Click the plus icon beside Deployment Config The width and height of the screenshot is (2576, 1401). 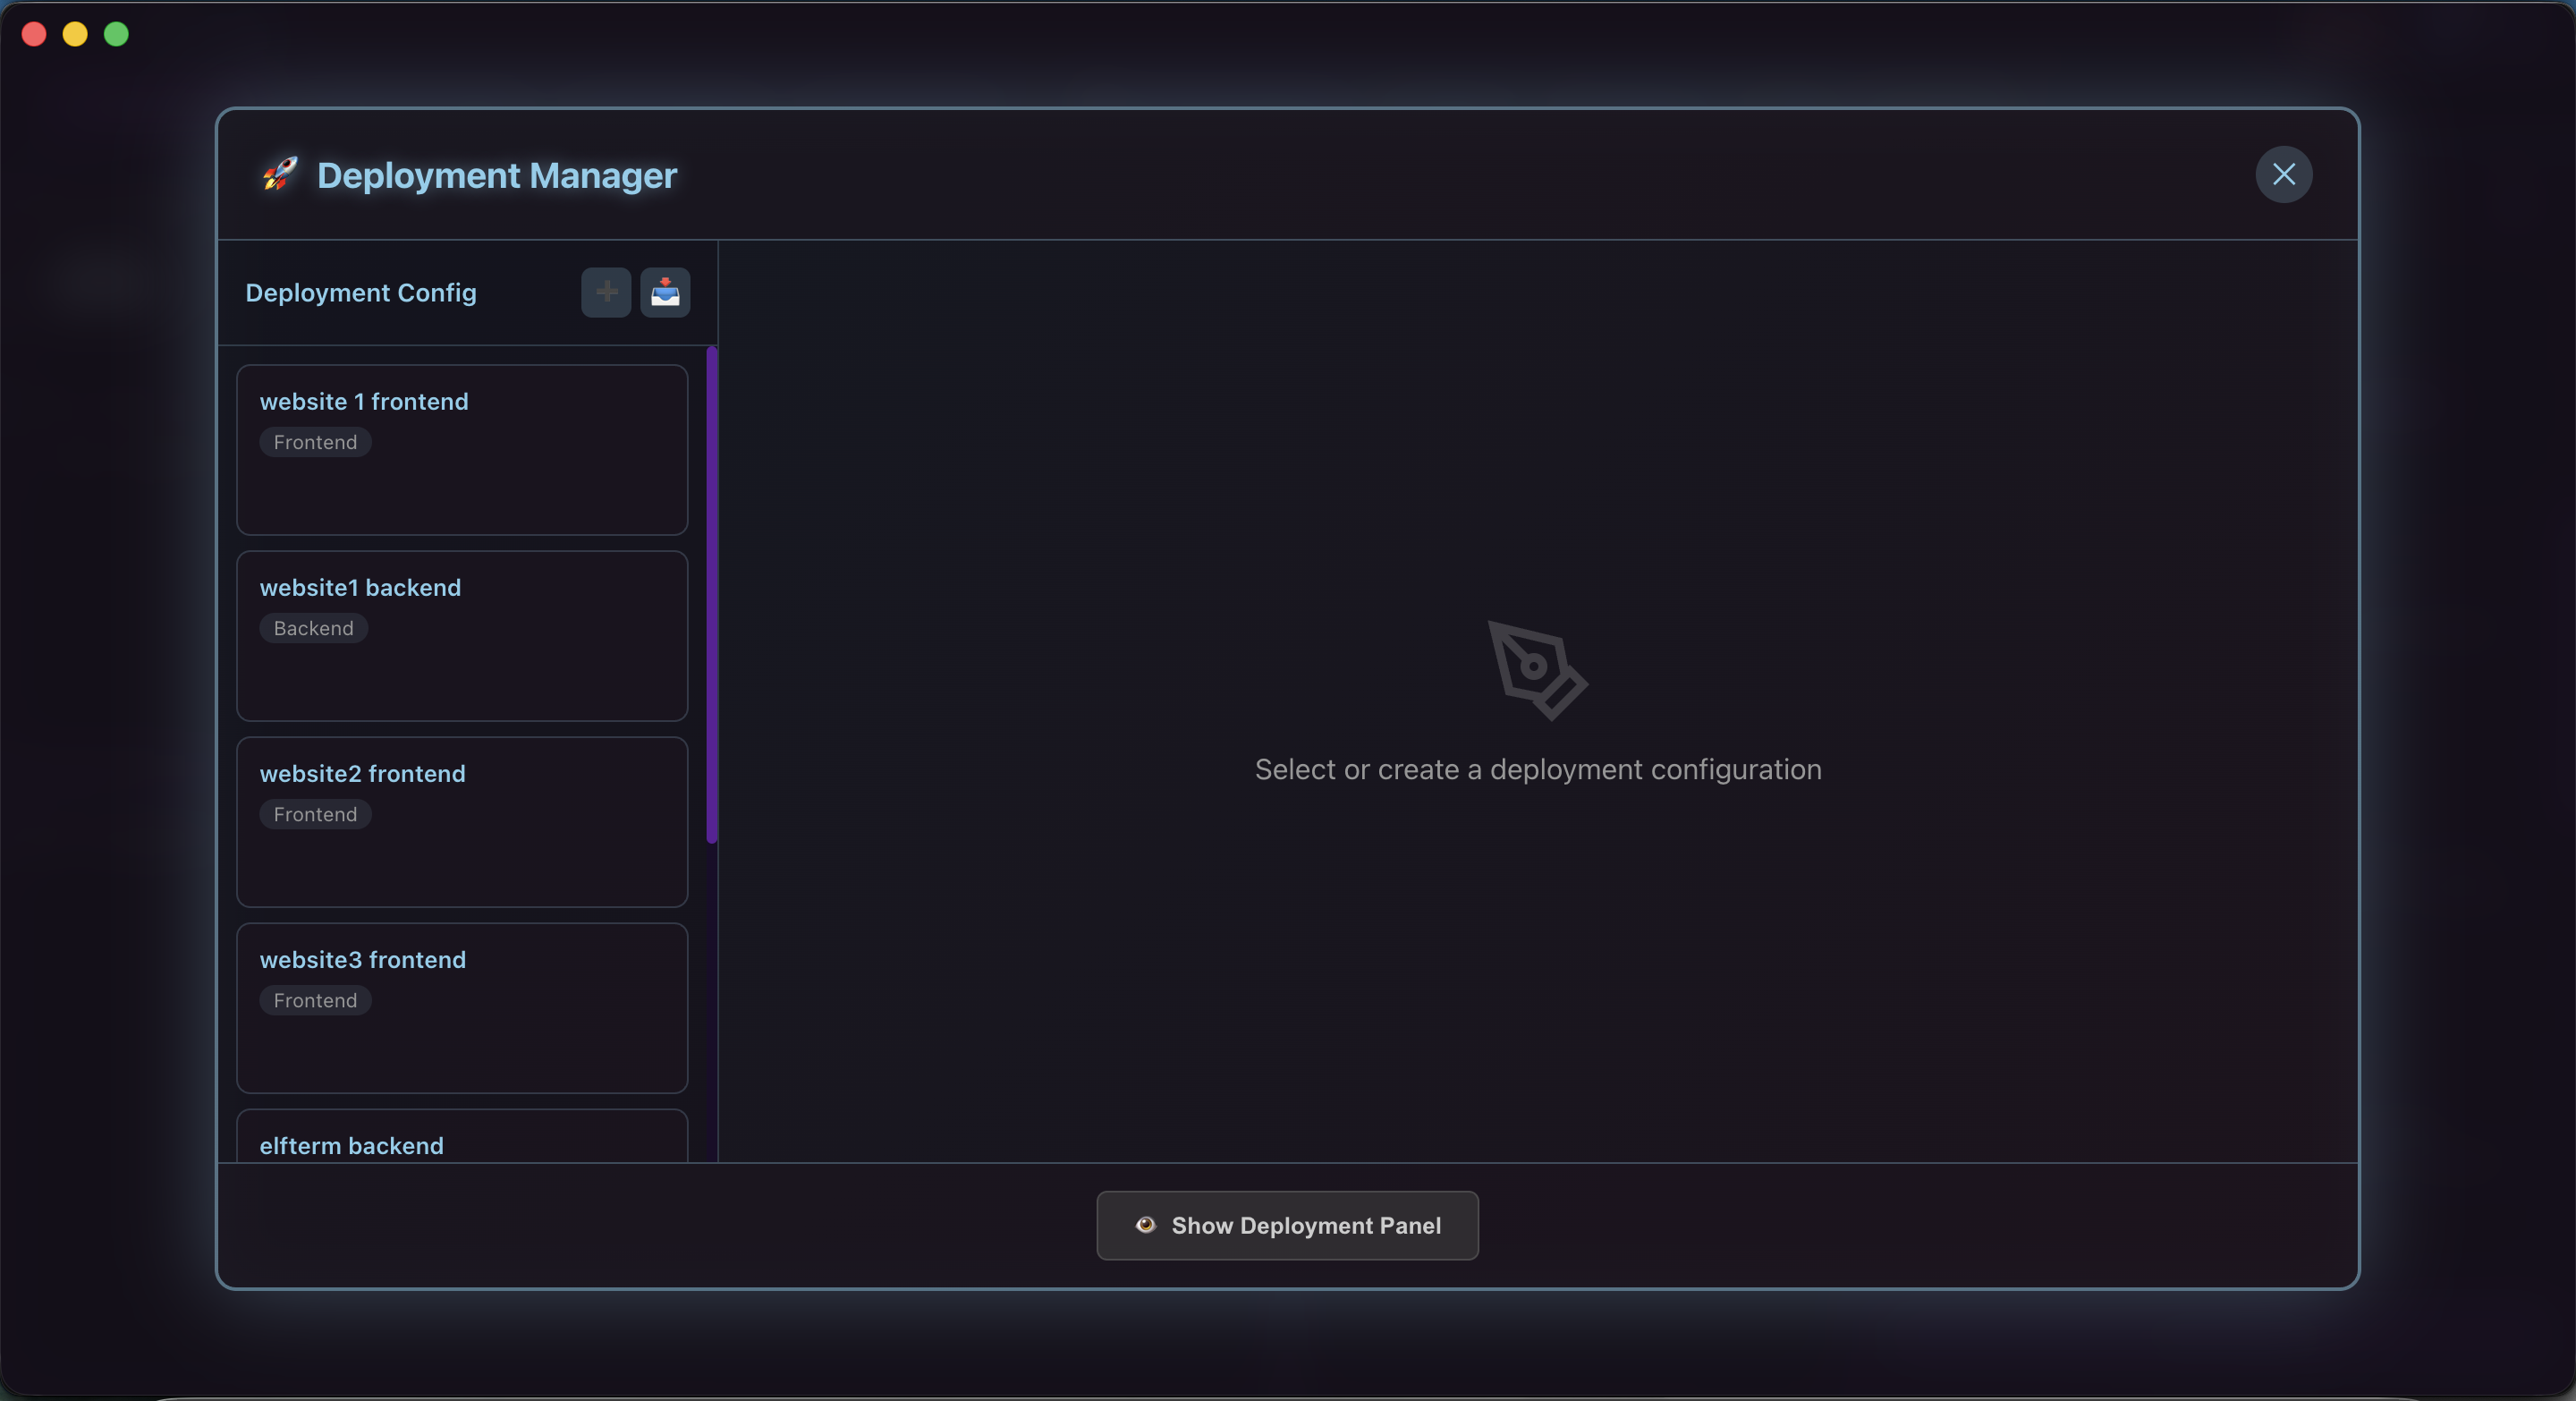[605, 292]
